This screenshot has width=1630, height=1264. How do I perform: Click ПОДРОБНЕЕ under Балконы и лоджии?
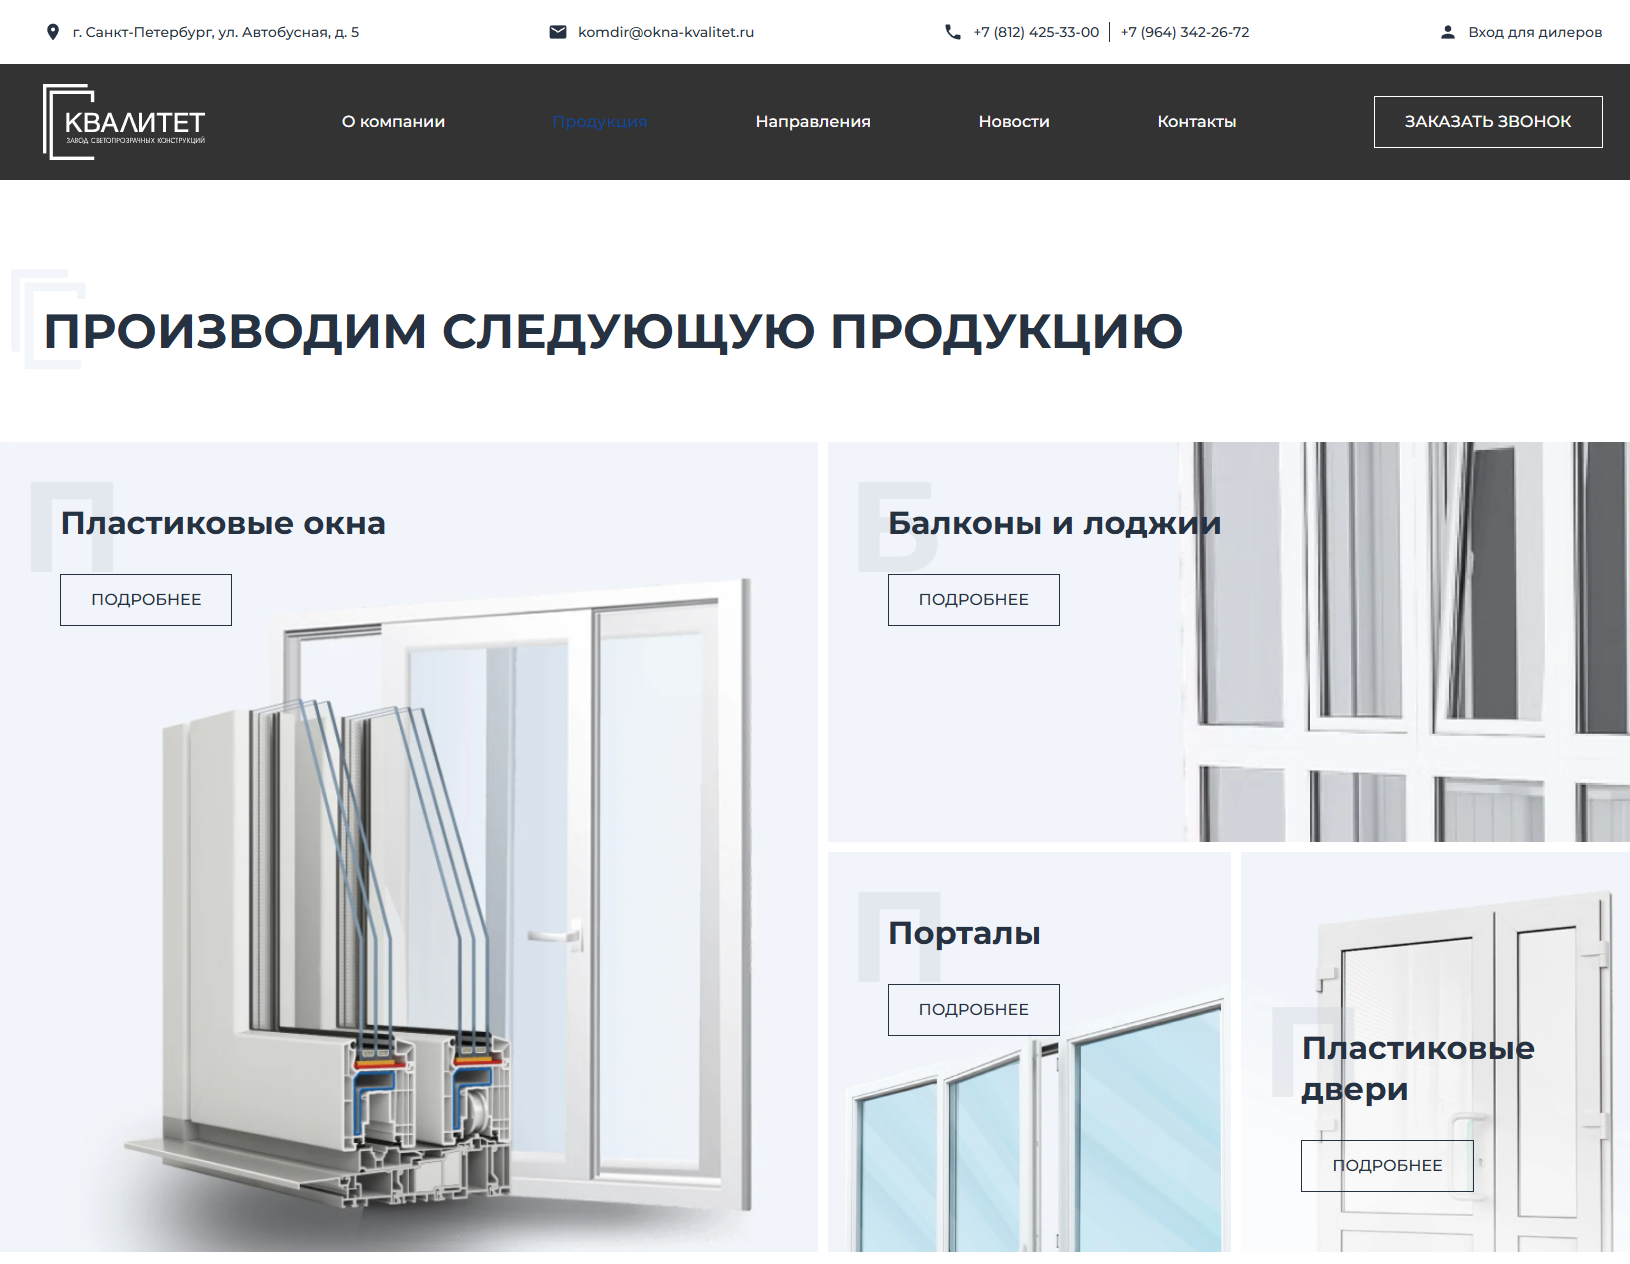pos(974,600)
